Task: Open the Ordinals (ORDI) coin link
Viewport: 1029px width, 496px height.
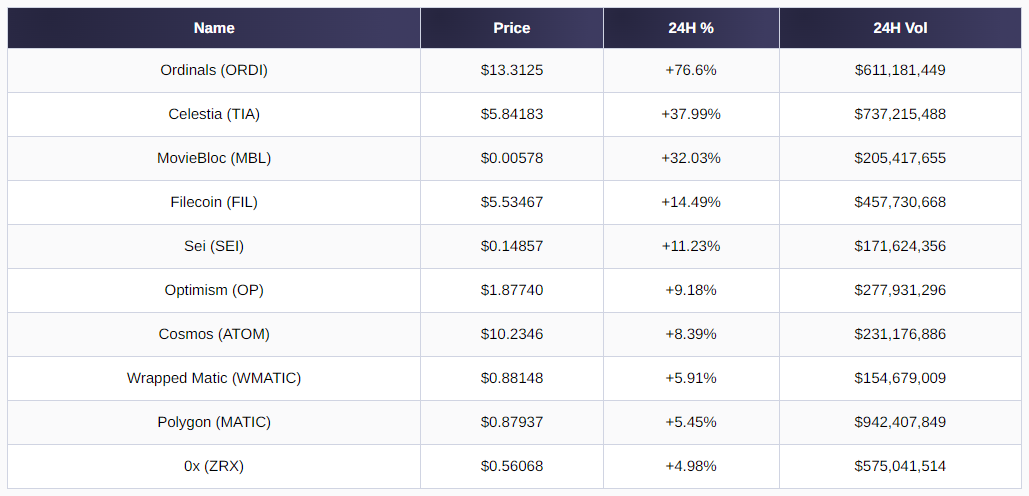Action: pyautogui.click(x=214, y=70)
